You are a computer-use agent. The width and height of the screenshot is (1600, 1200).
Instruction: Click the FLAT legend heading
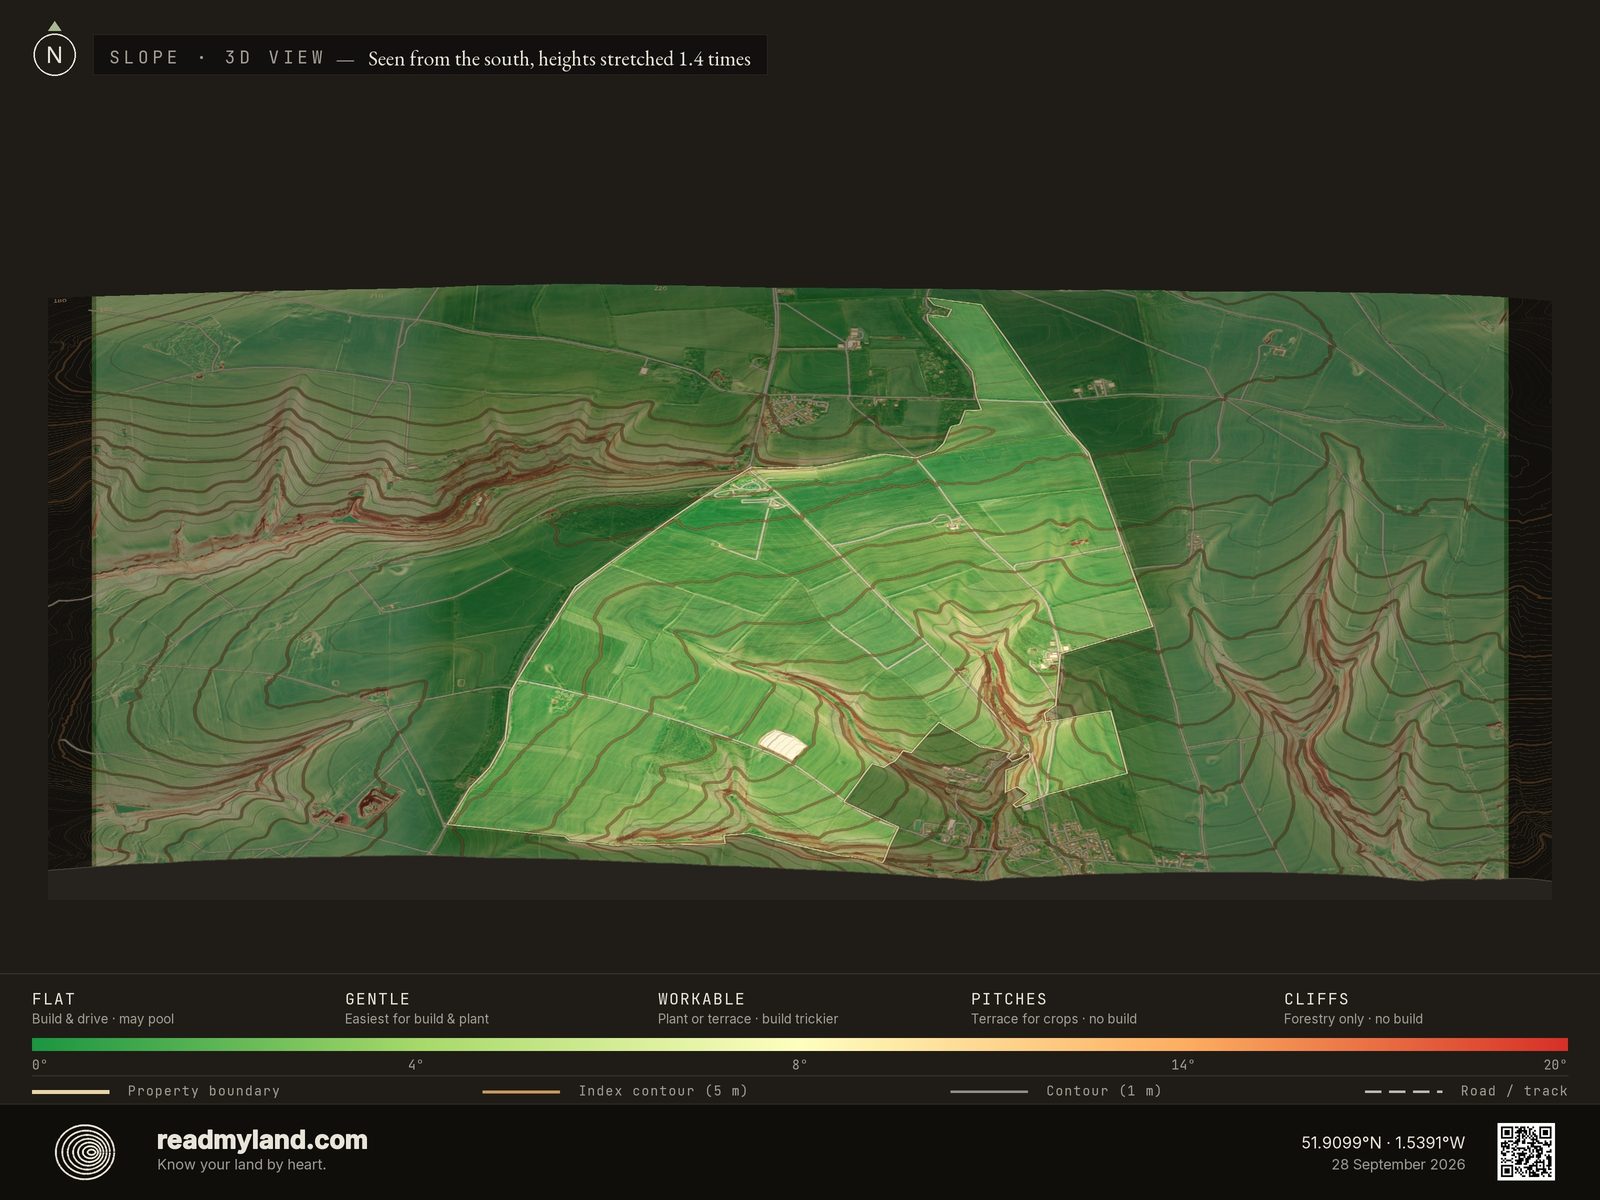(54, 999)
